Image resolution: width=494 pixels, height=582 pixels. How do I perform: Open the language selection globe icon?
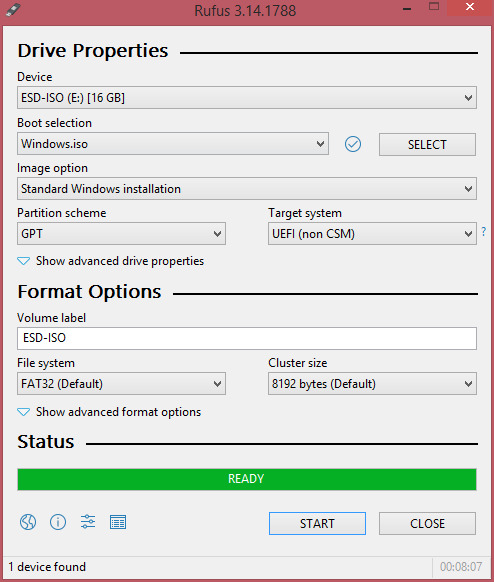pyautogui.click(x=28, y=522)
